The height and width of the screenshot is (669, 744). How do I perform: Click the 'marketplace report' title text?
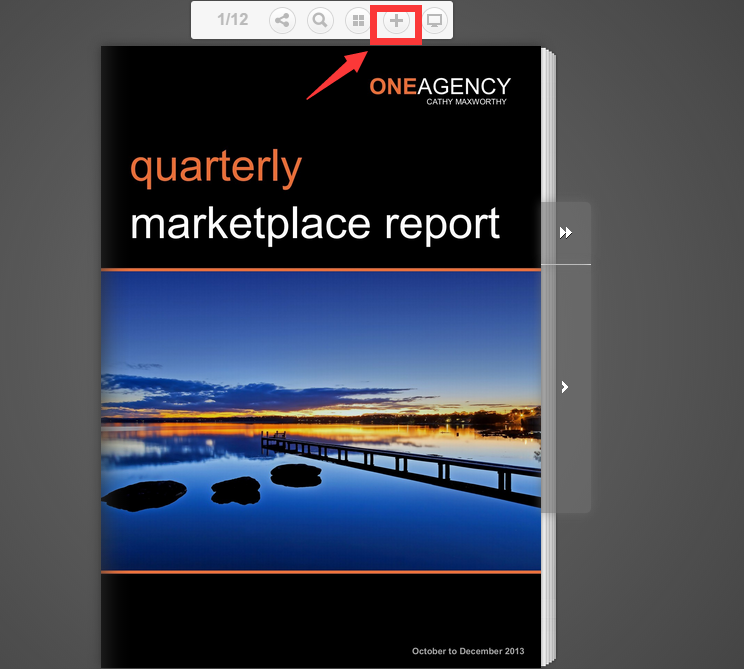(315, 225)
